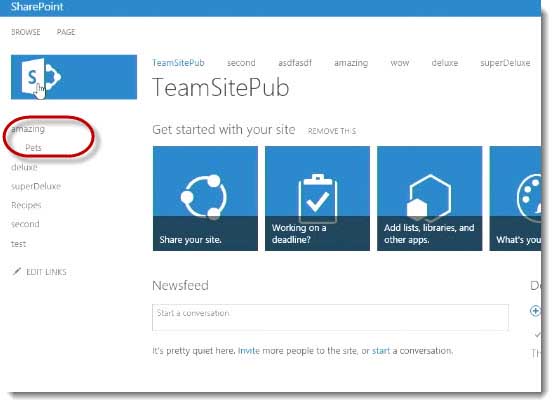Click the SharePoint site logo
This screenshot has height=407, width=556.
point(74,77)
